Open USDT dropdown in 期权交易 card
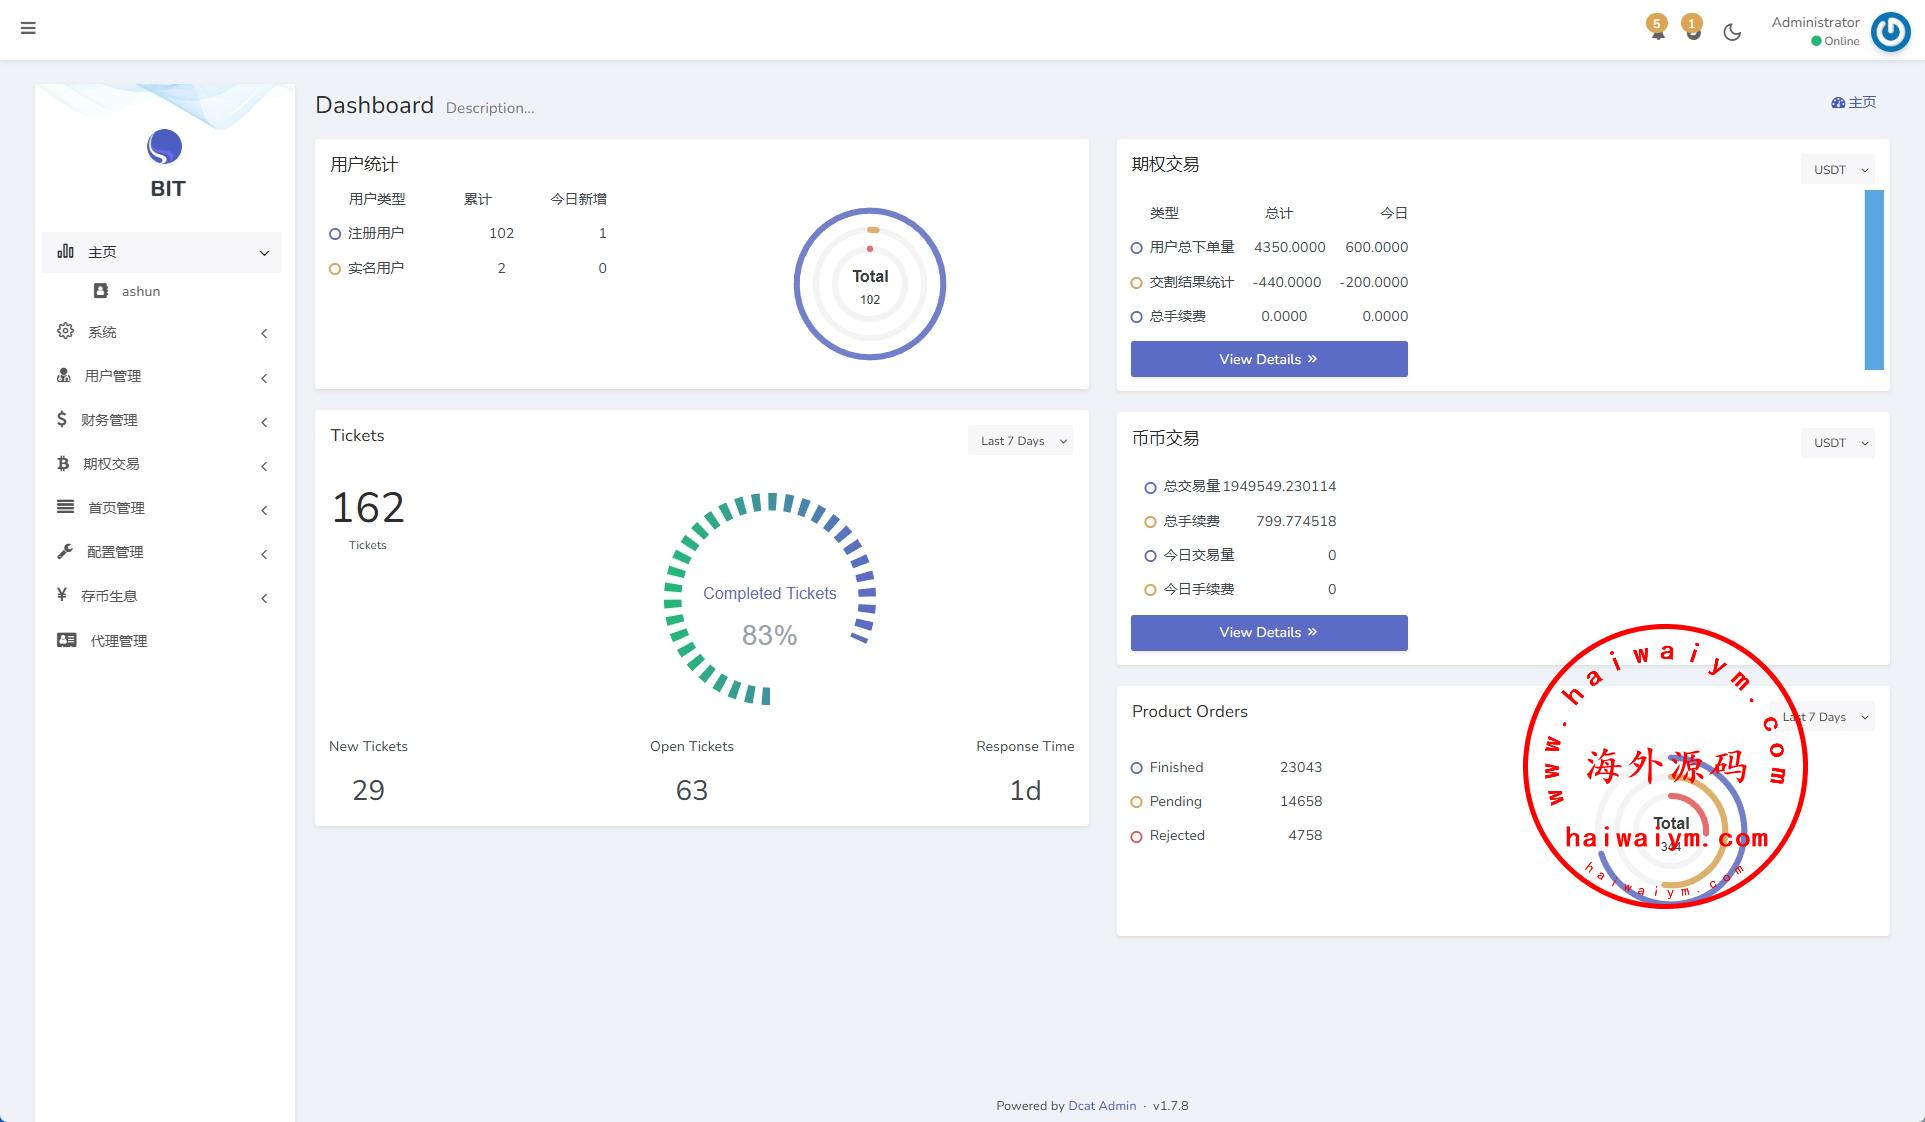Screen dimensions: 1925x1122 [x=1837, y=170]
